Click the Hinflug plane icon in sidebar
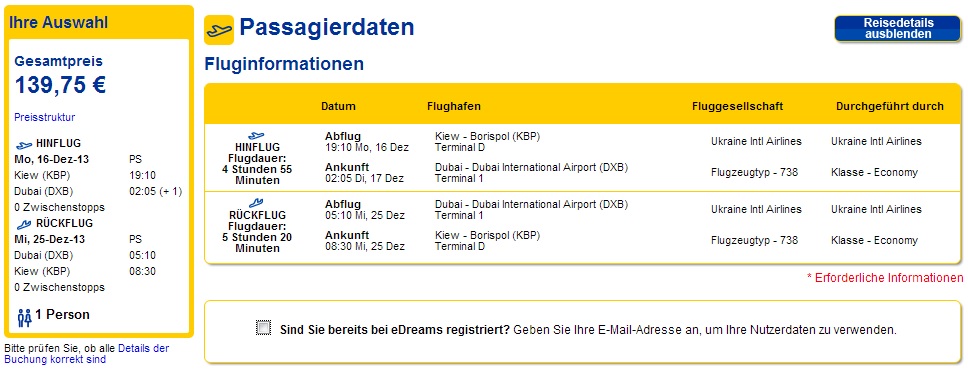Viewport: 968px width, 369px height. click(25, 145)
